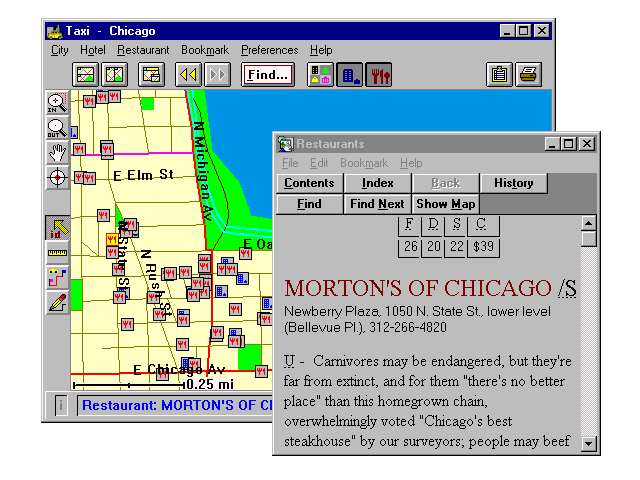Select the crosshair center map tool

[57, 178]
